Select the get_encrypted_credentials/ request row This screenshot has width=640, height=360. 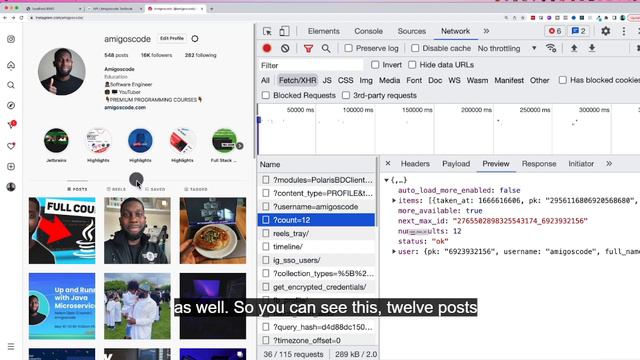click(316, 287)
